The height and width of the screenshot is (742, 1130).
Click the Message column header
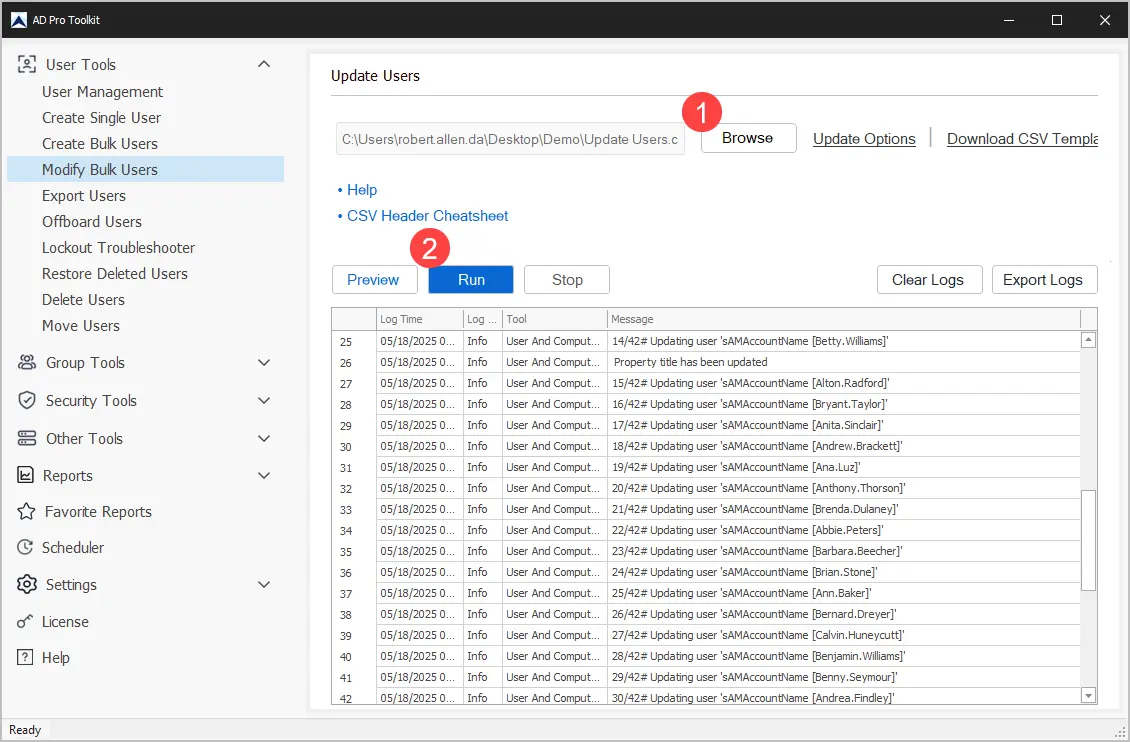[x=844, y=319]
